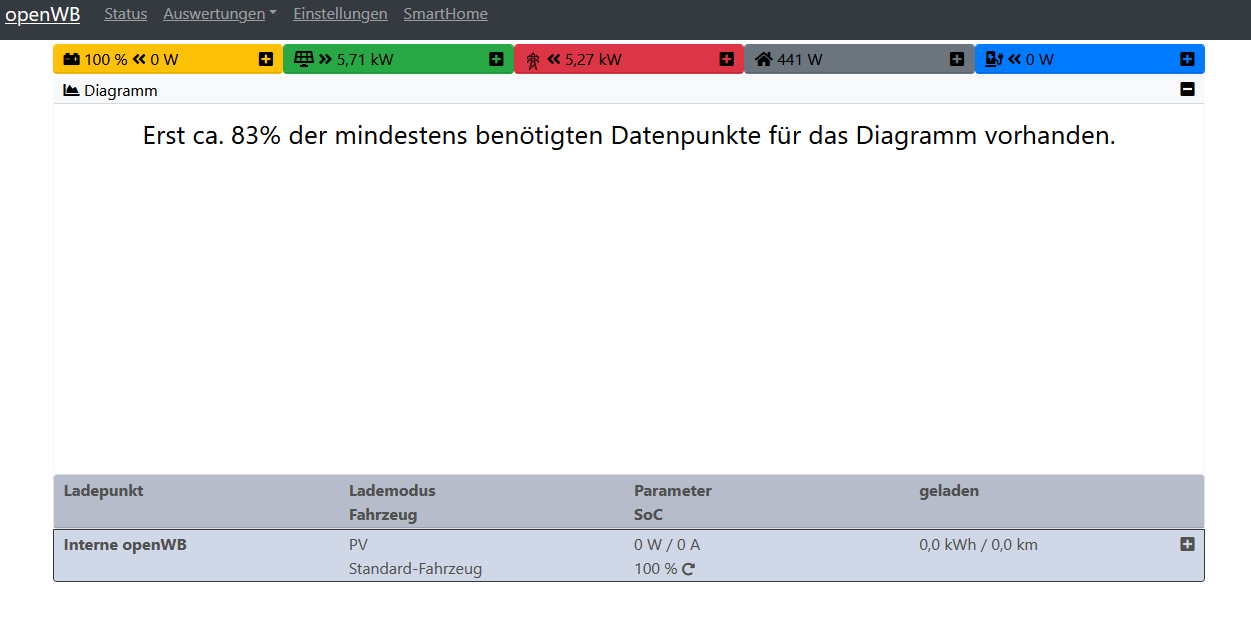Click the charging station icon in blue card
The image size is (1251, 639).
tap(994, 59)
